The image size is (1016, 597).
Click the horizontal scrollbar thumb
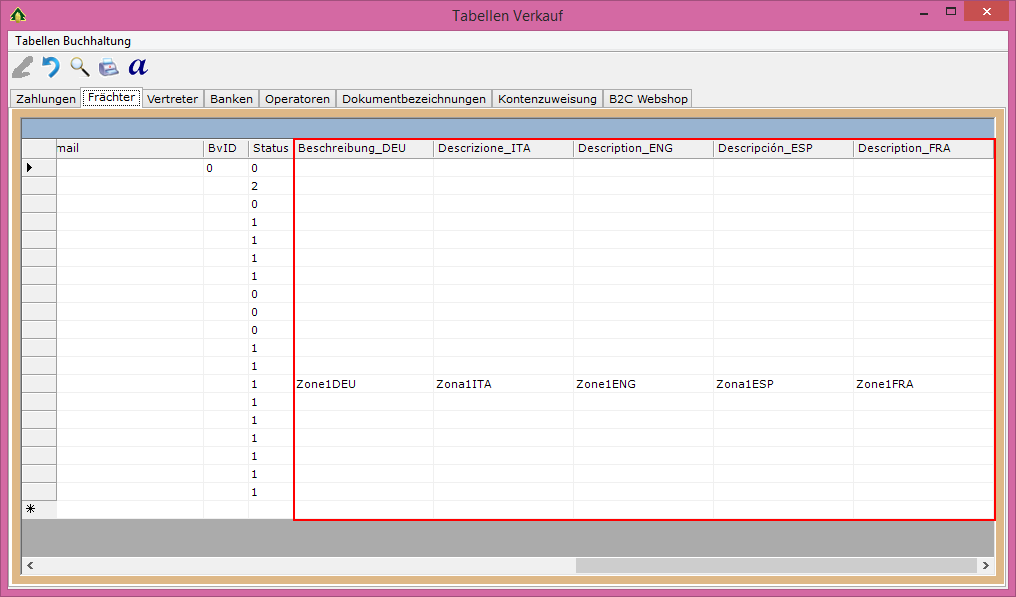[775, 566]
